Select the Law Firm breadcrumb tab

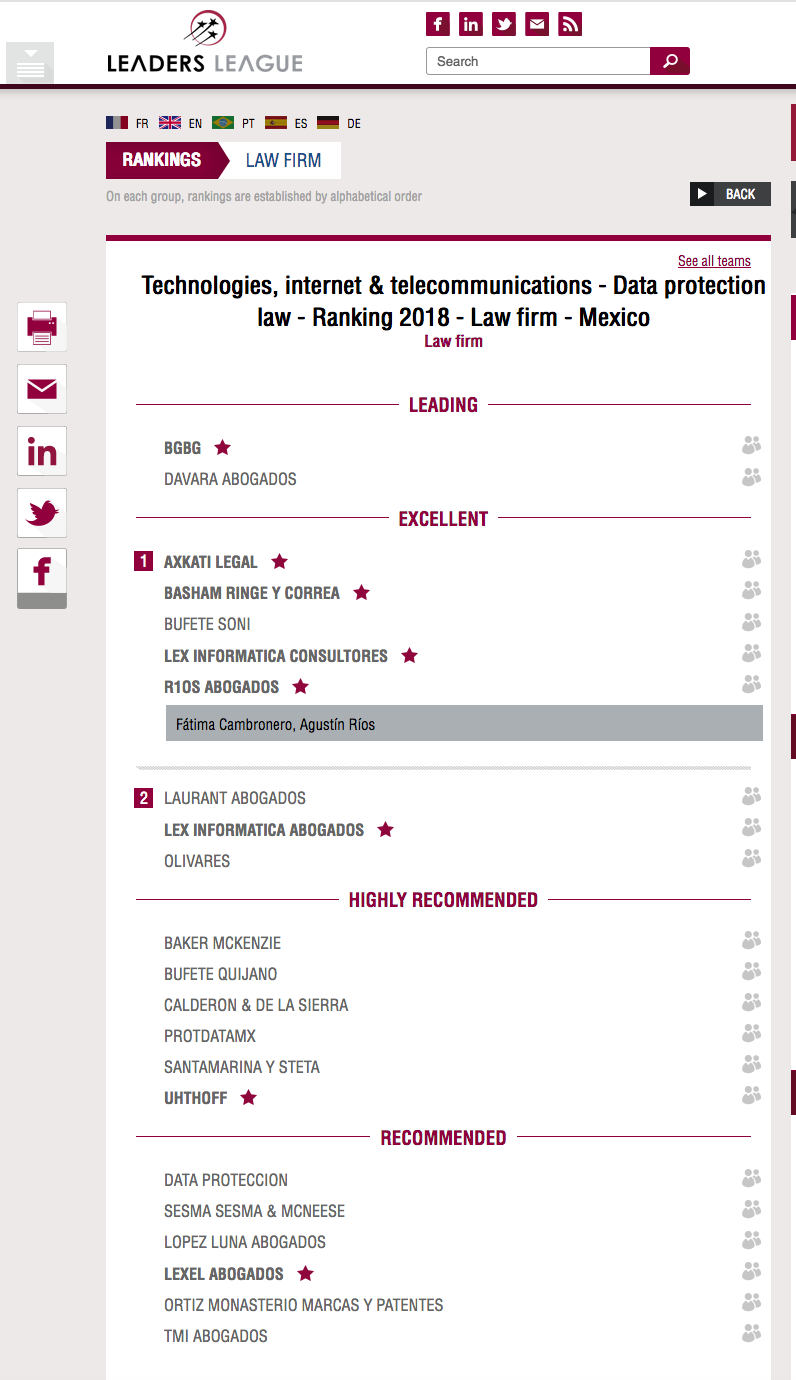point(283,160)
